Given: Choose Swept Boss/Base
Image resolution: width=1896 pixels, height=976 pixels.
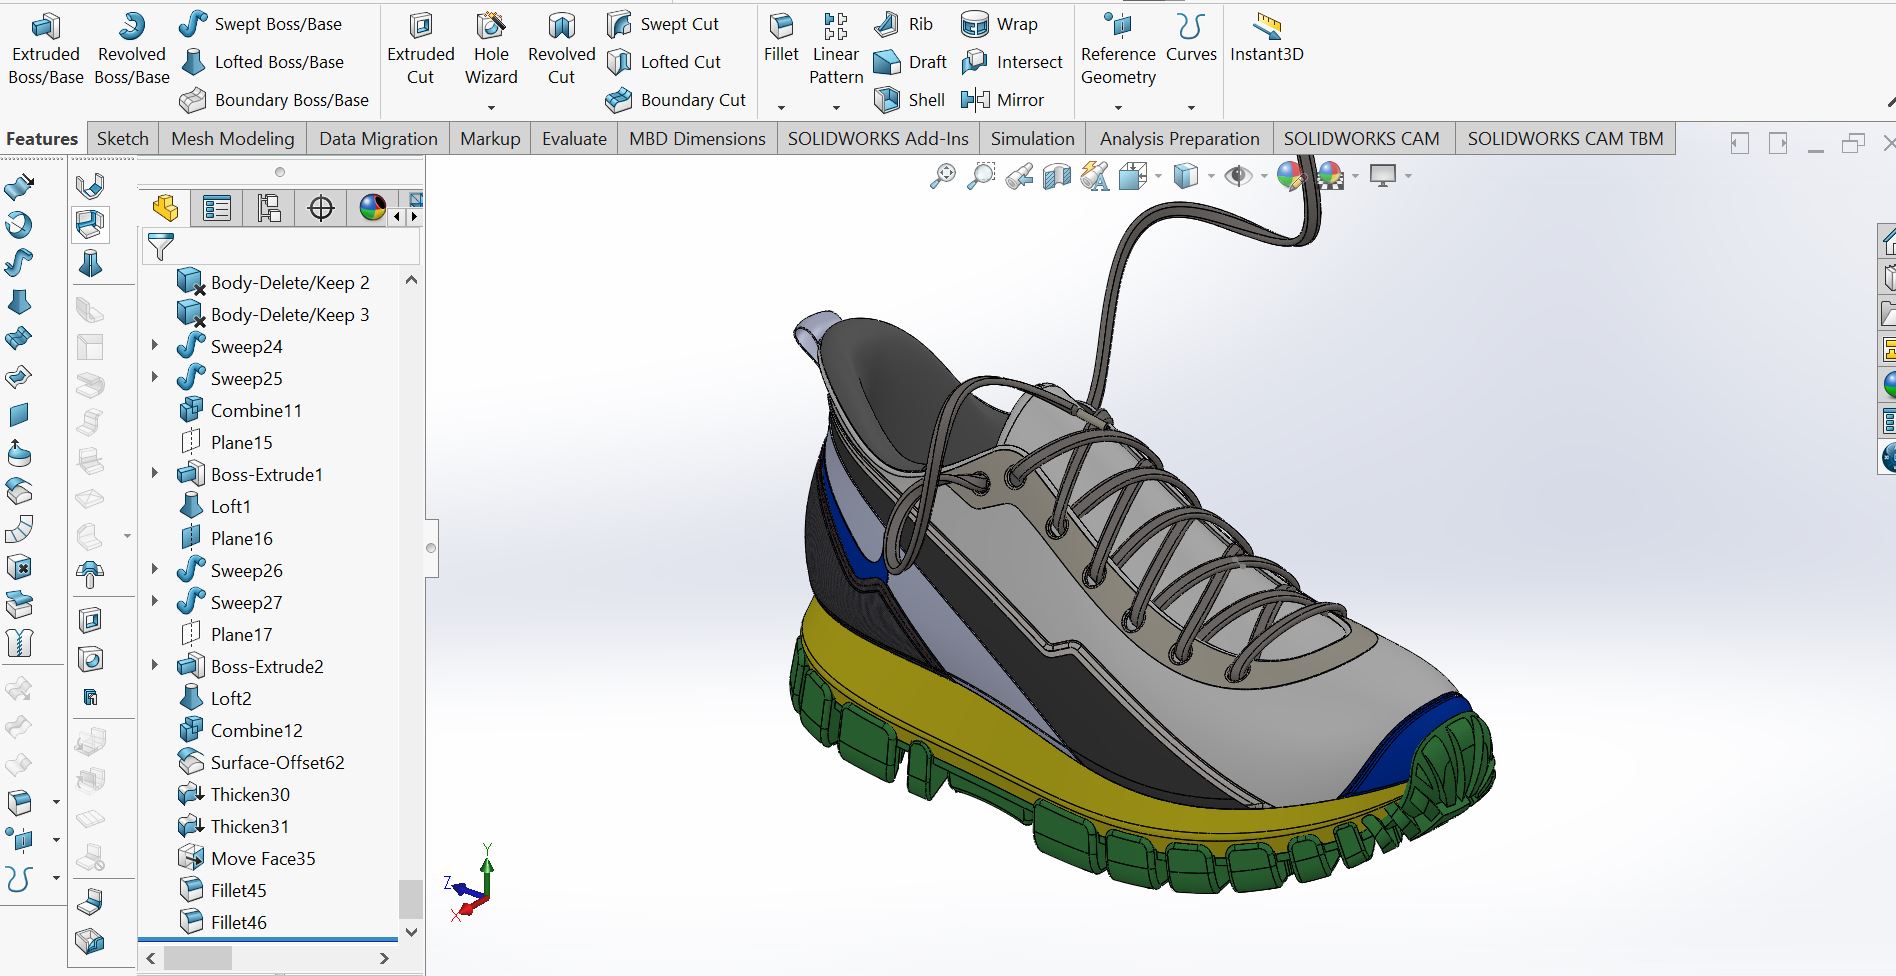Looking at the screenshot, I should coord(261,24).
